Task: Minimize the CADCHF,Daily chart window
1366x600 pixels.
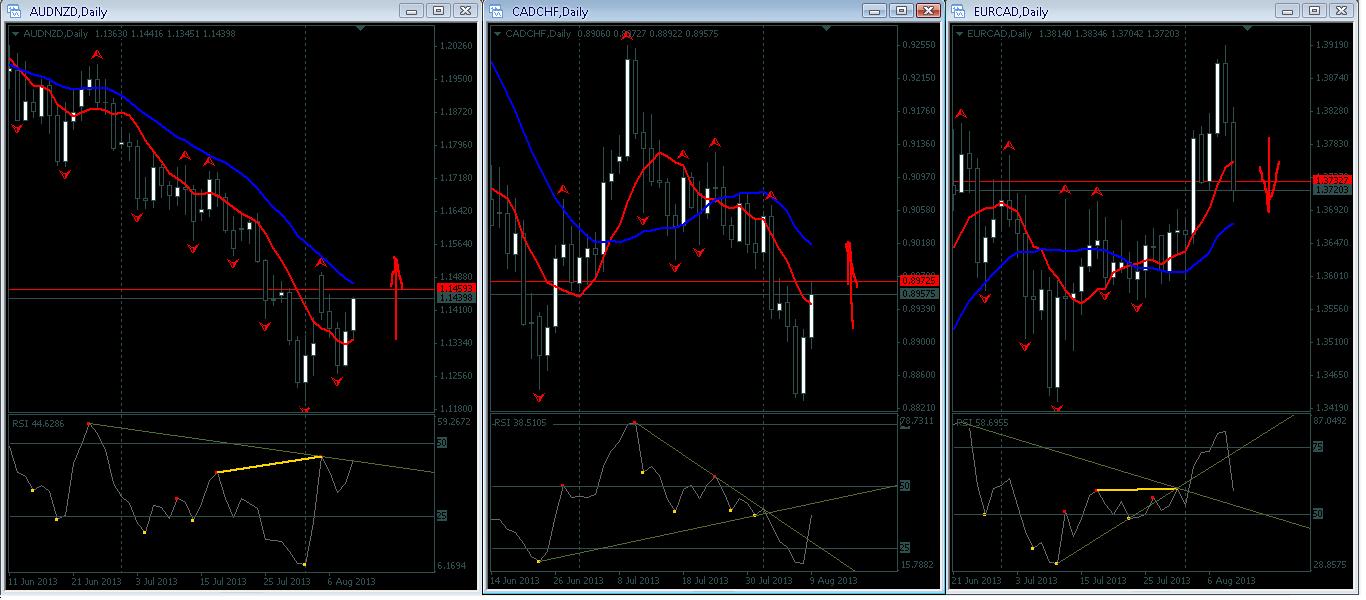Action: (x=873, y=11)
